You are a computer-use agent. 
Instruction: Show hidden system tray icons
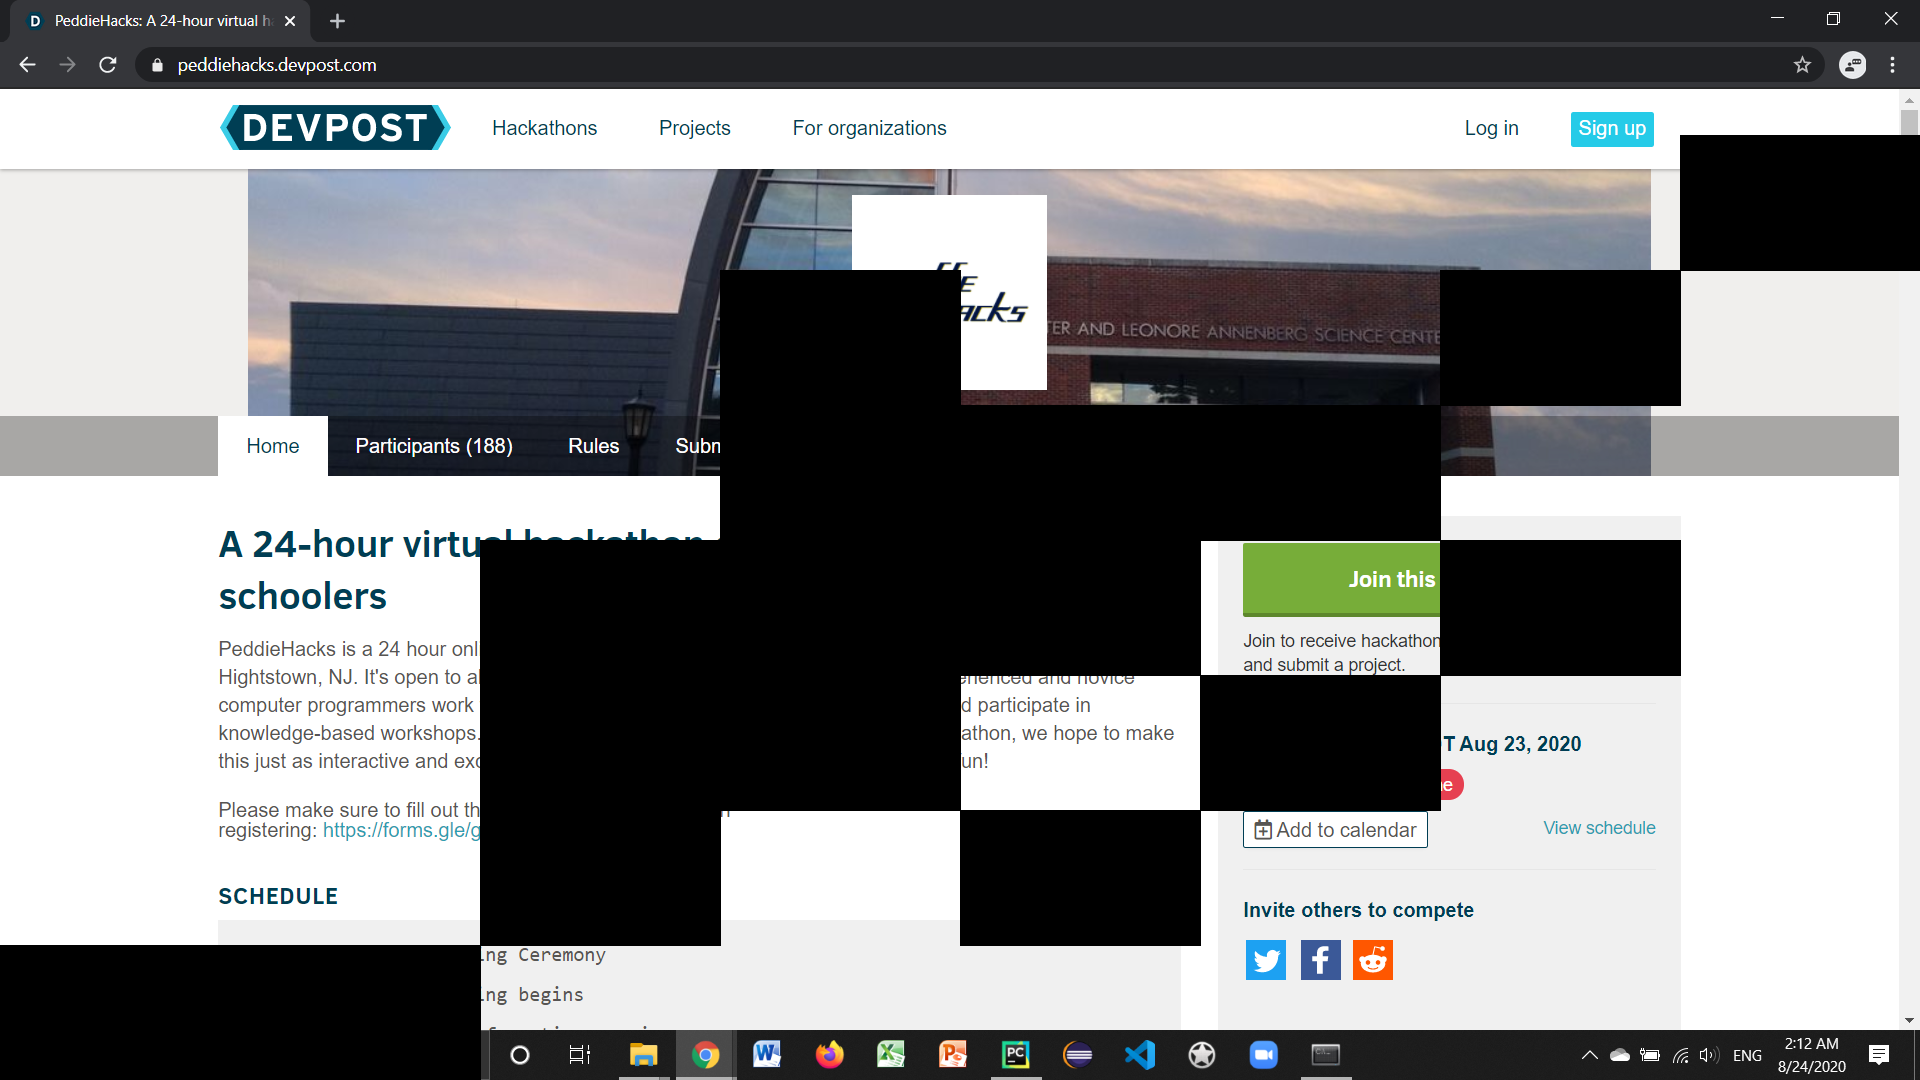(x=1589, y=1055)
